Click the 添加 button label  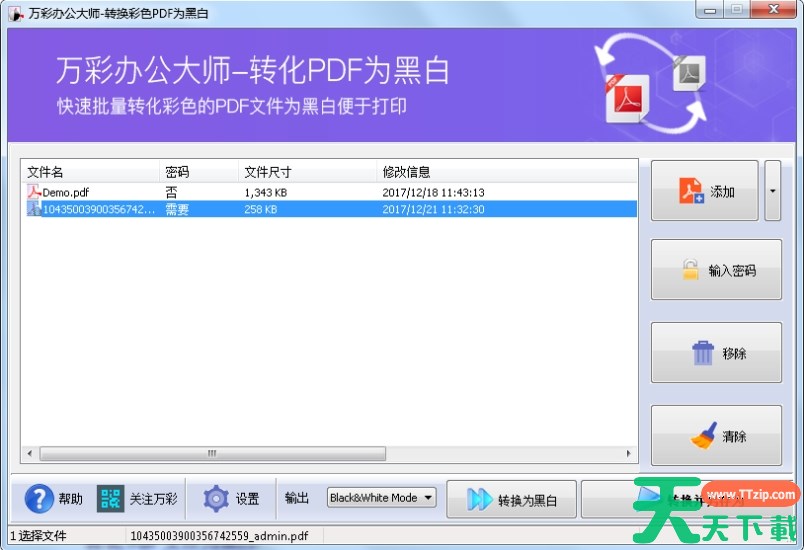click(722, 192)
